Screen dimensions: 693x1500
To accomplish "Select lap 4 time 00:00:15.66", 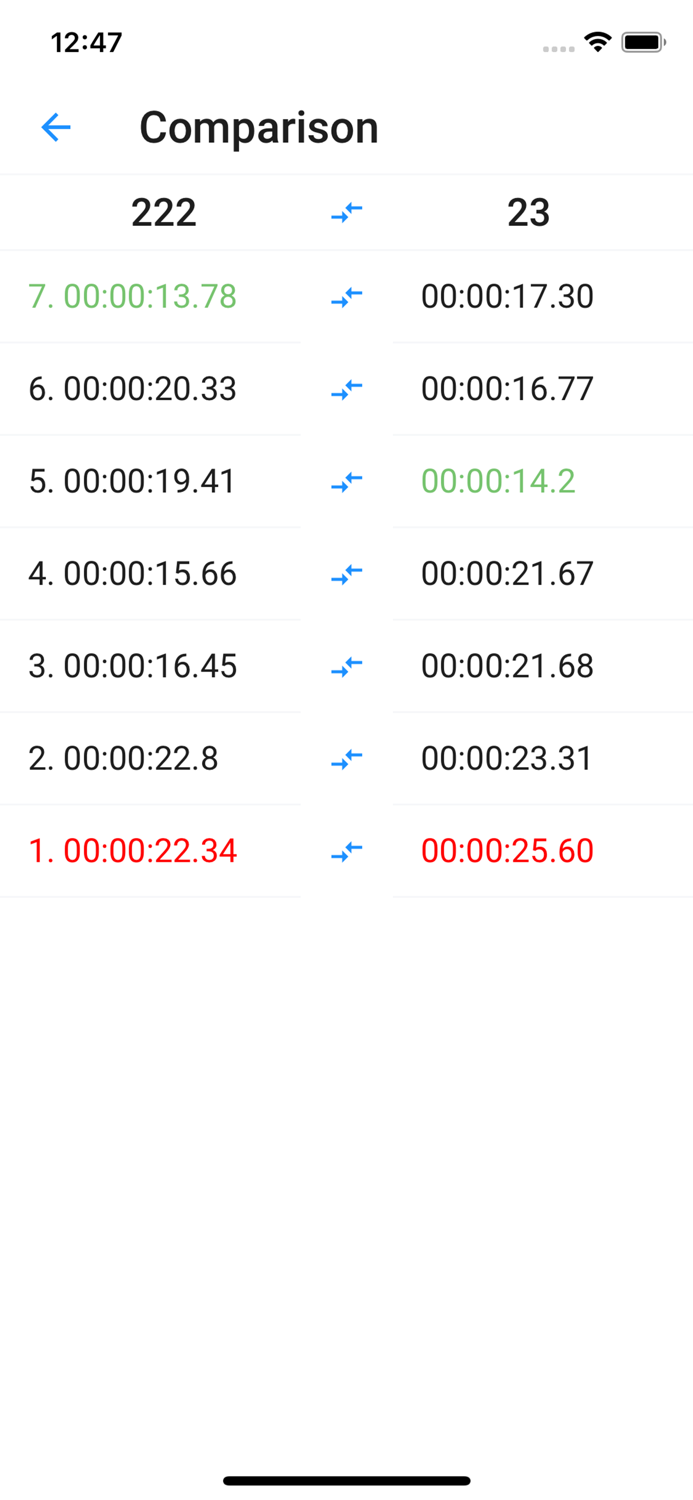I will (133, 573).
